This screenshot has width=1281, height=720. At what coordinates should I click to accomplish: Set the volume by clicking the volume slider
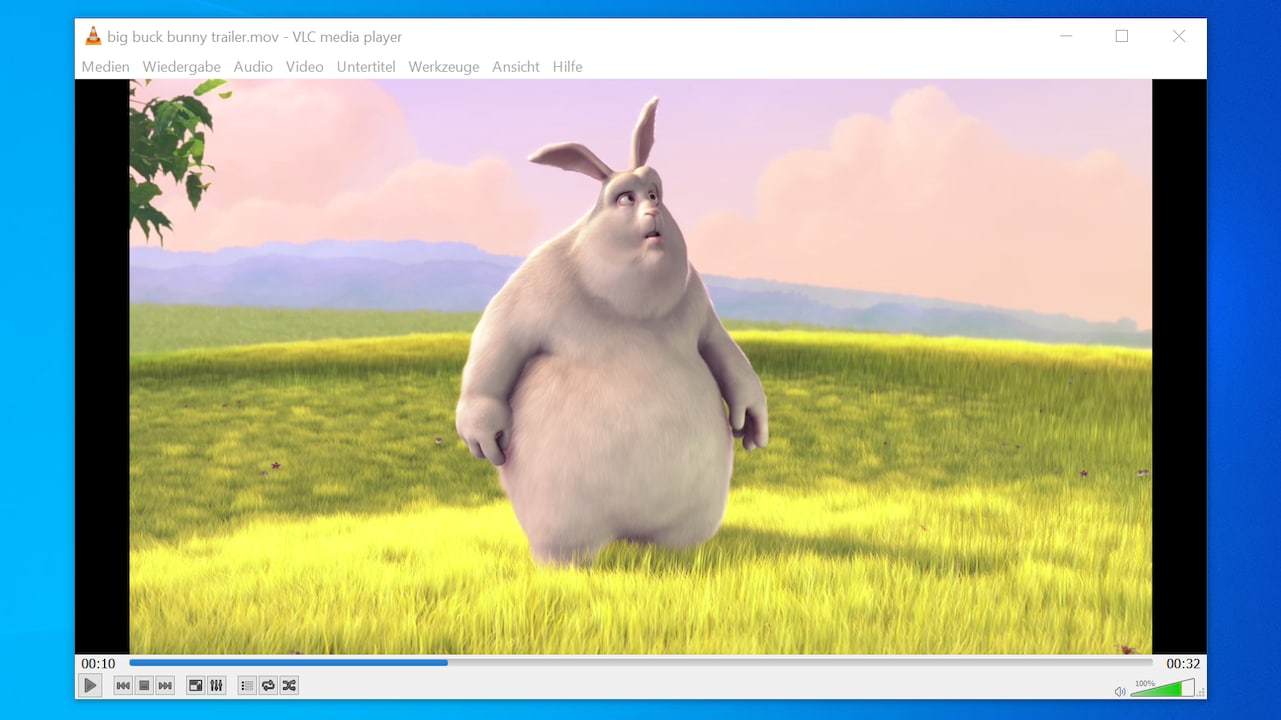tap(1165, 688)
